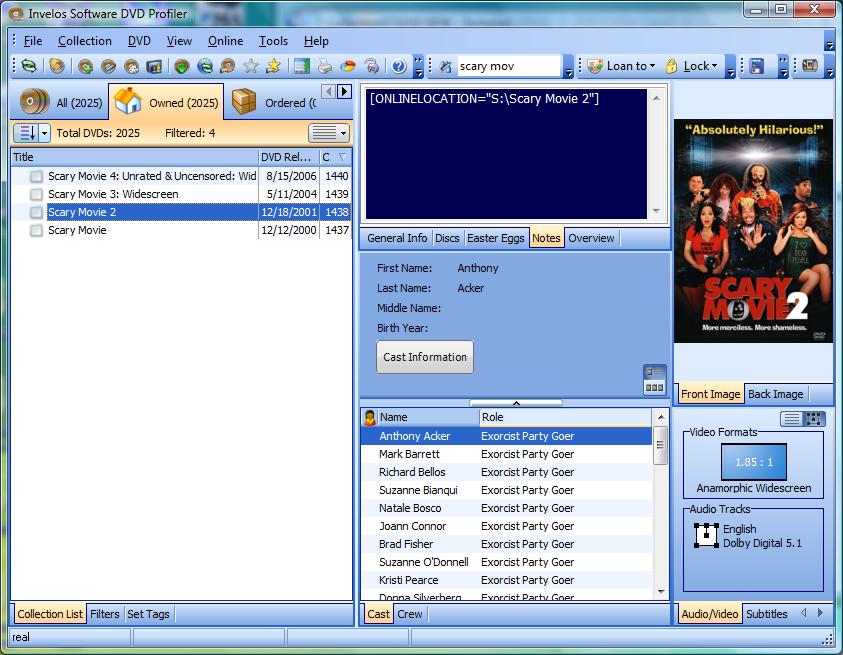
Task: Click the printer icon in toolbar
Action: [325, 67]
